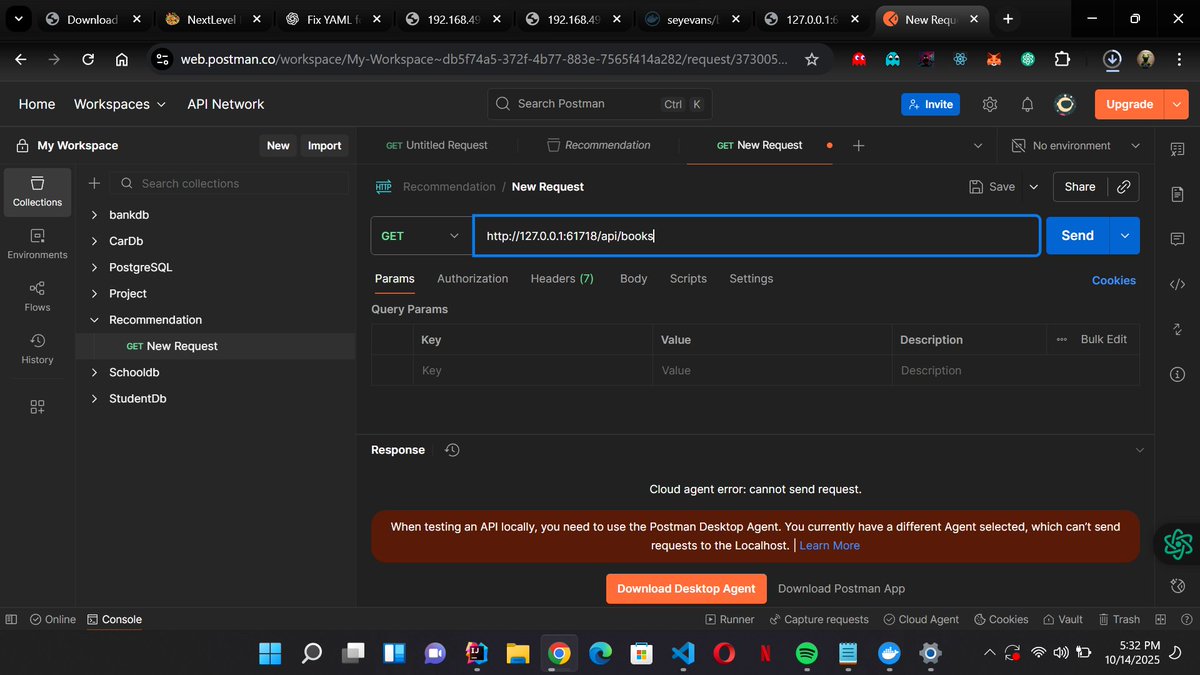Click the Download Postman App link

pyautogui.click(x=842, y=589)
